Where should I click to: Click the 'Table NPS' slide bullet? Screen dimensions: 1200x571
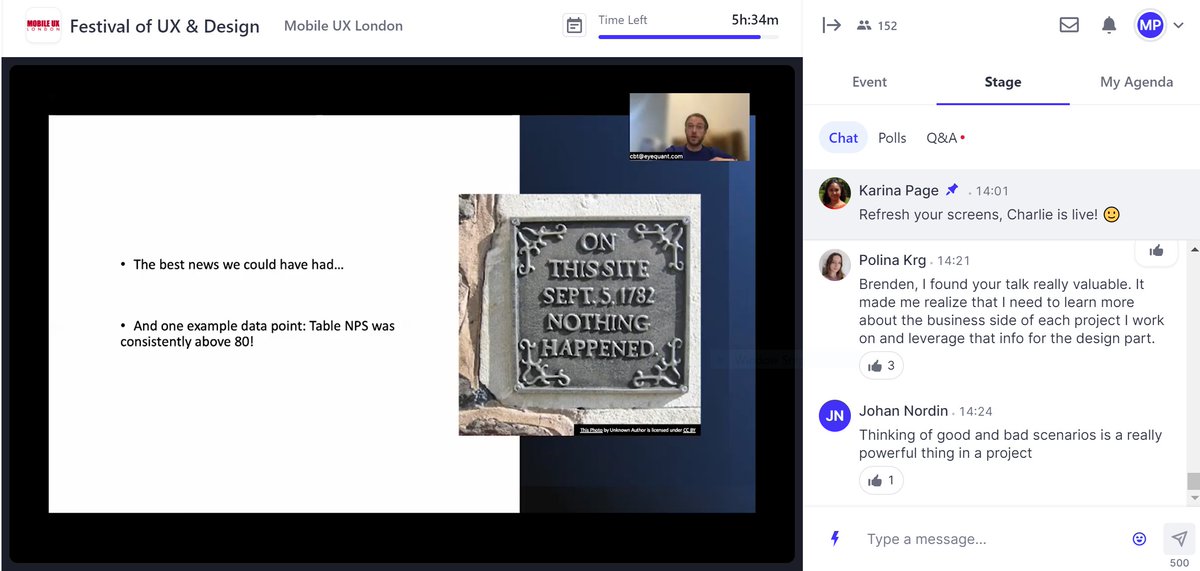click(x=257, y=334)
